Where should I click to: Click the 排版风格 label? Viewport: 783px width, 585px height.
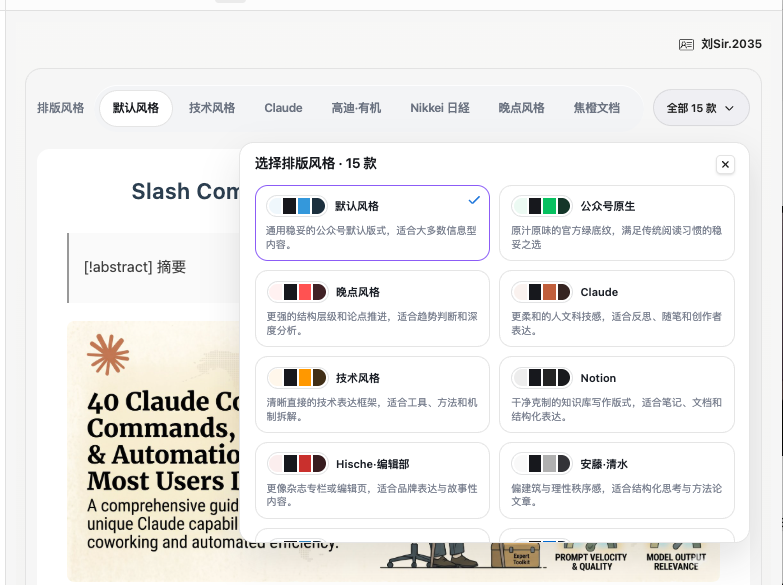60,108
